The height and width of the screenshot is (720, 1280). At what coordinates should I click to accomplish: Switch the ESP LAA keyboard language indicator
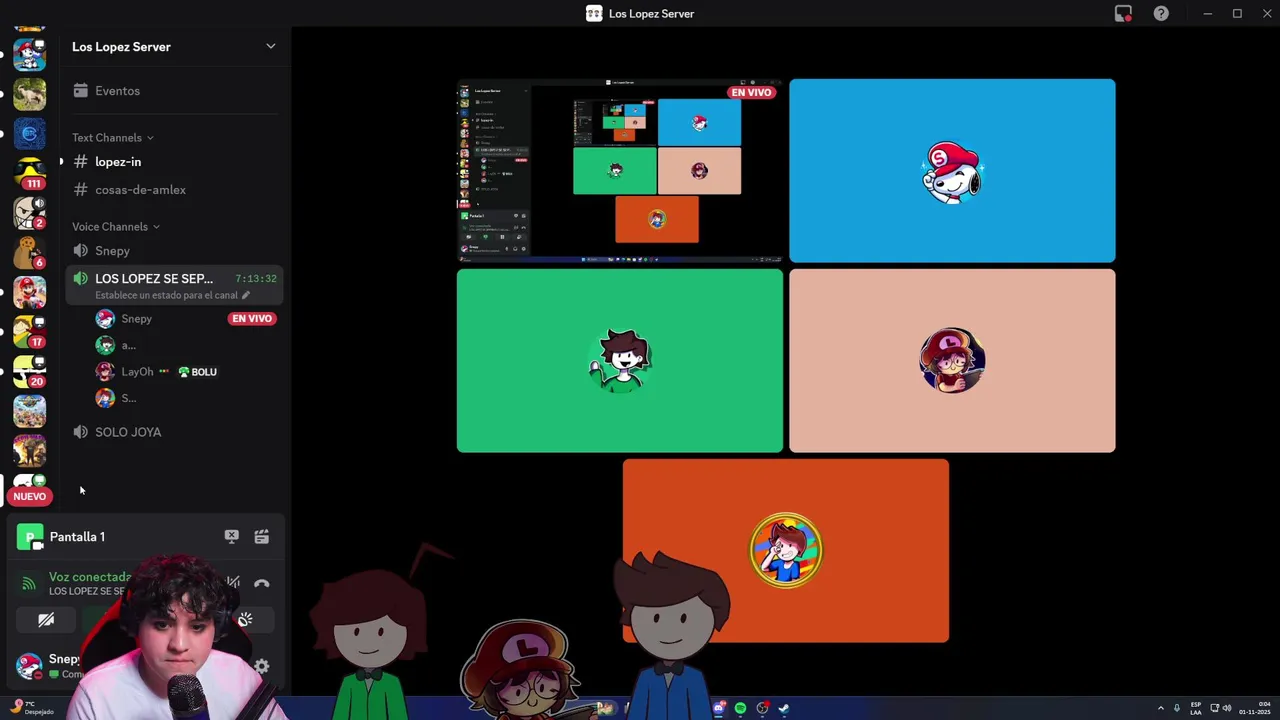1196,708
